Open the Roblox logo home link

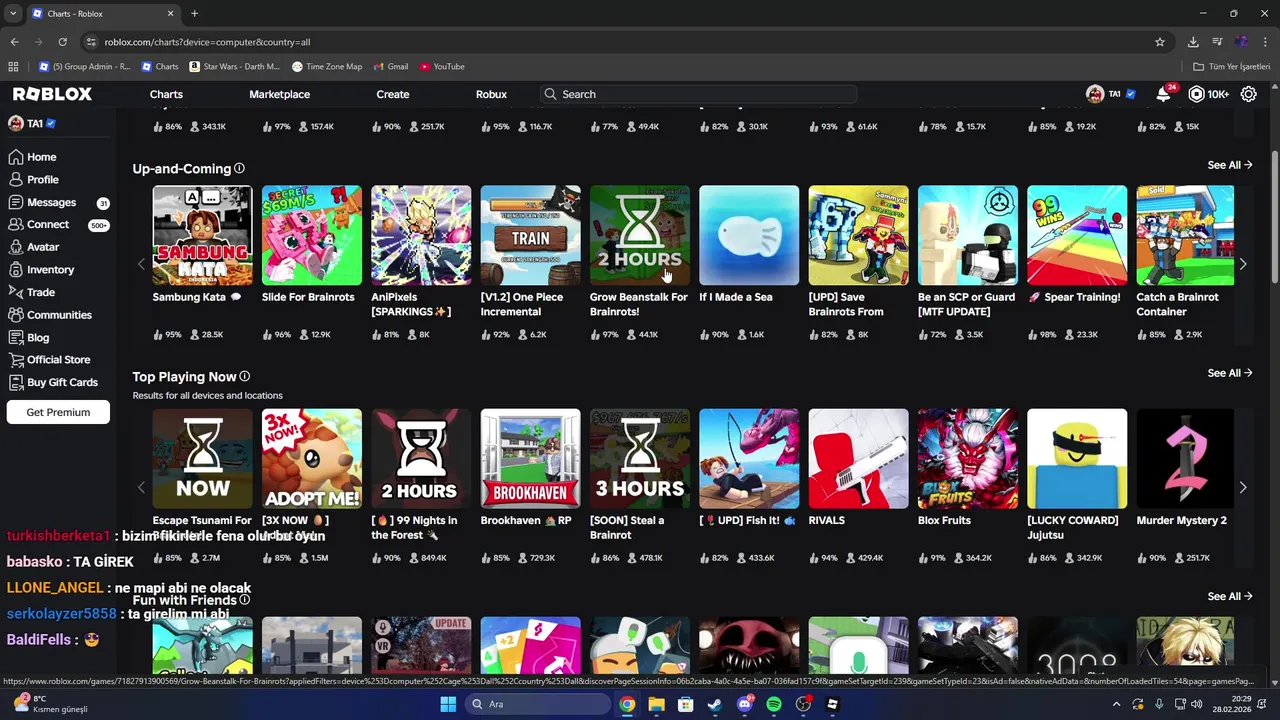[52, 94]
